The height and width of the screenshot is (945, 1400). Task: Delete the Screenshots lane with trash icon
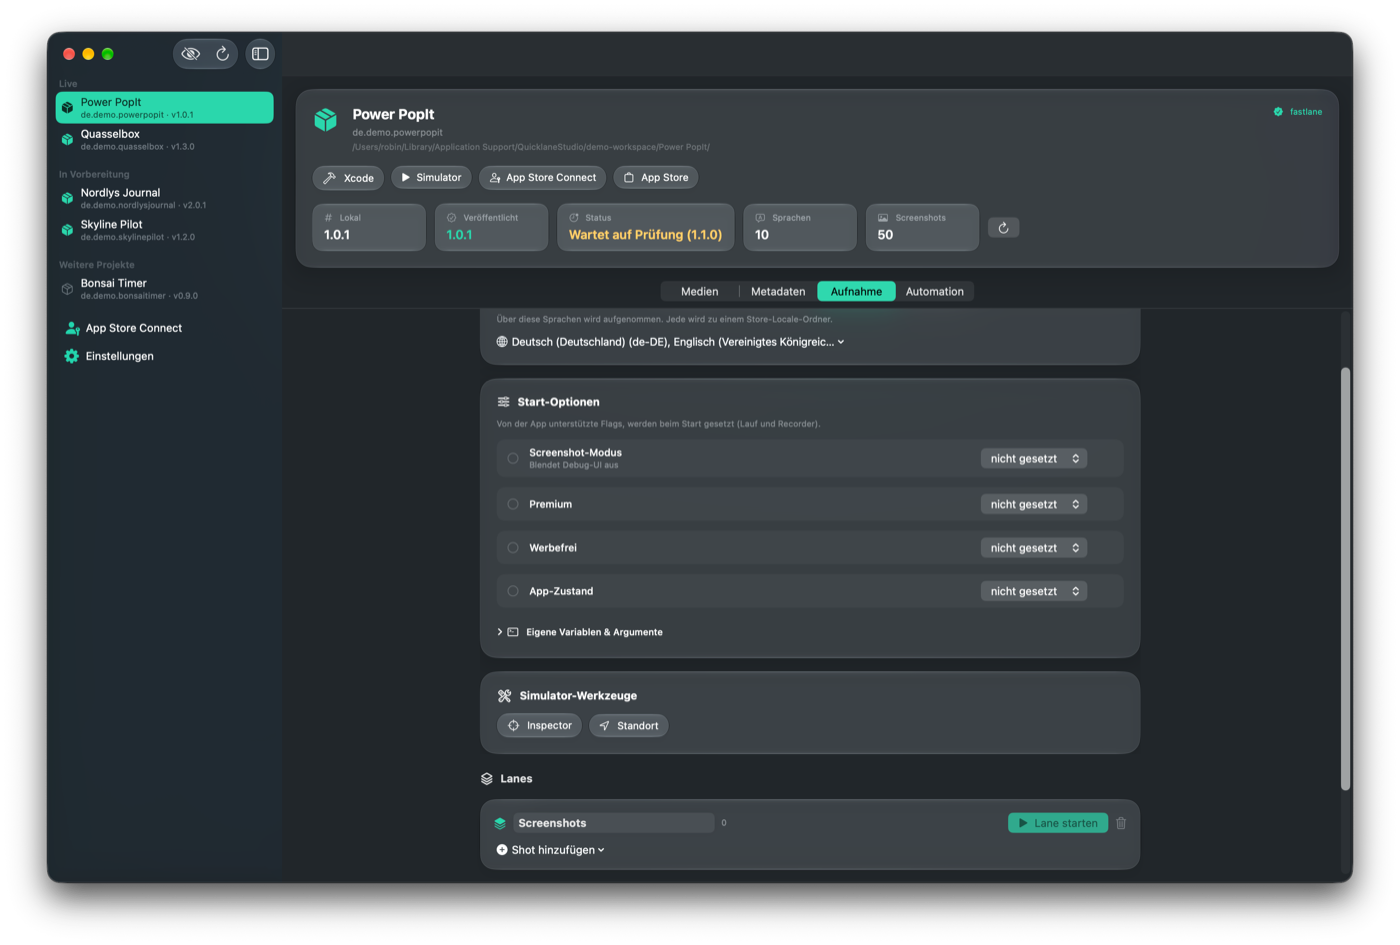tap(1121, 823)
